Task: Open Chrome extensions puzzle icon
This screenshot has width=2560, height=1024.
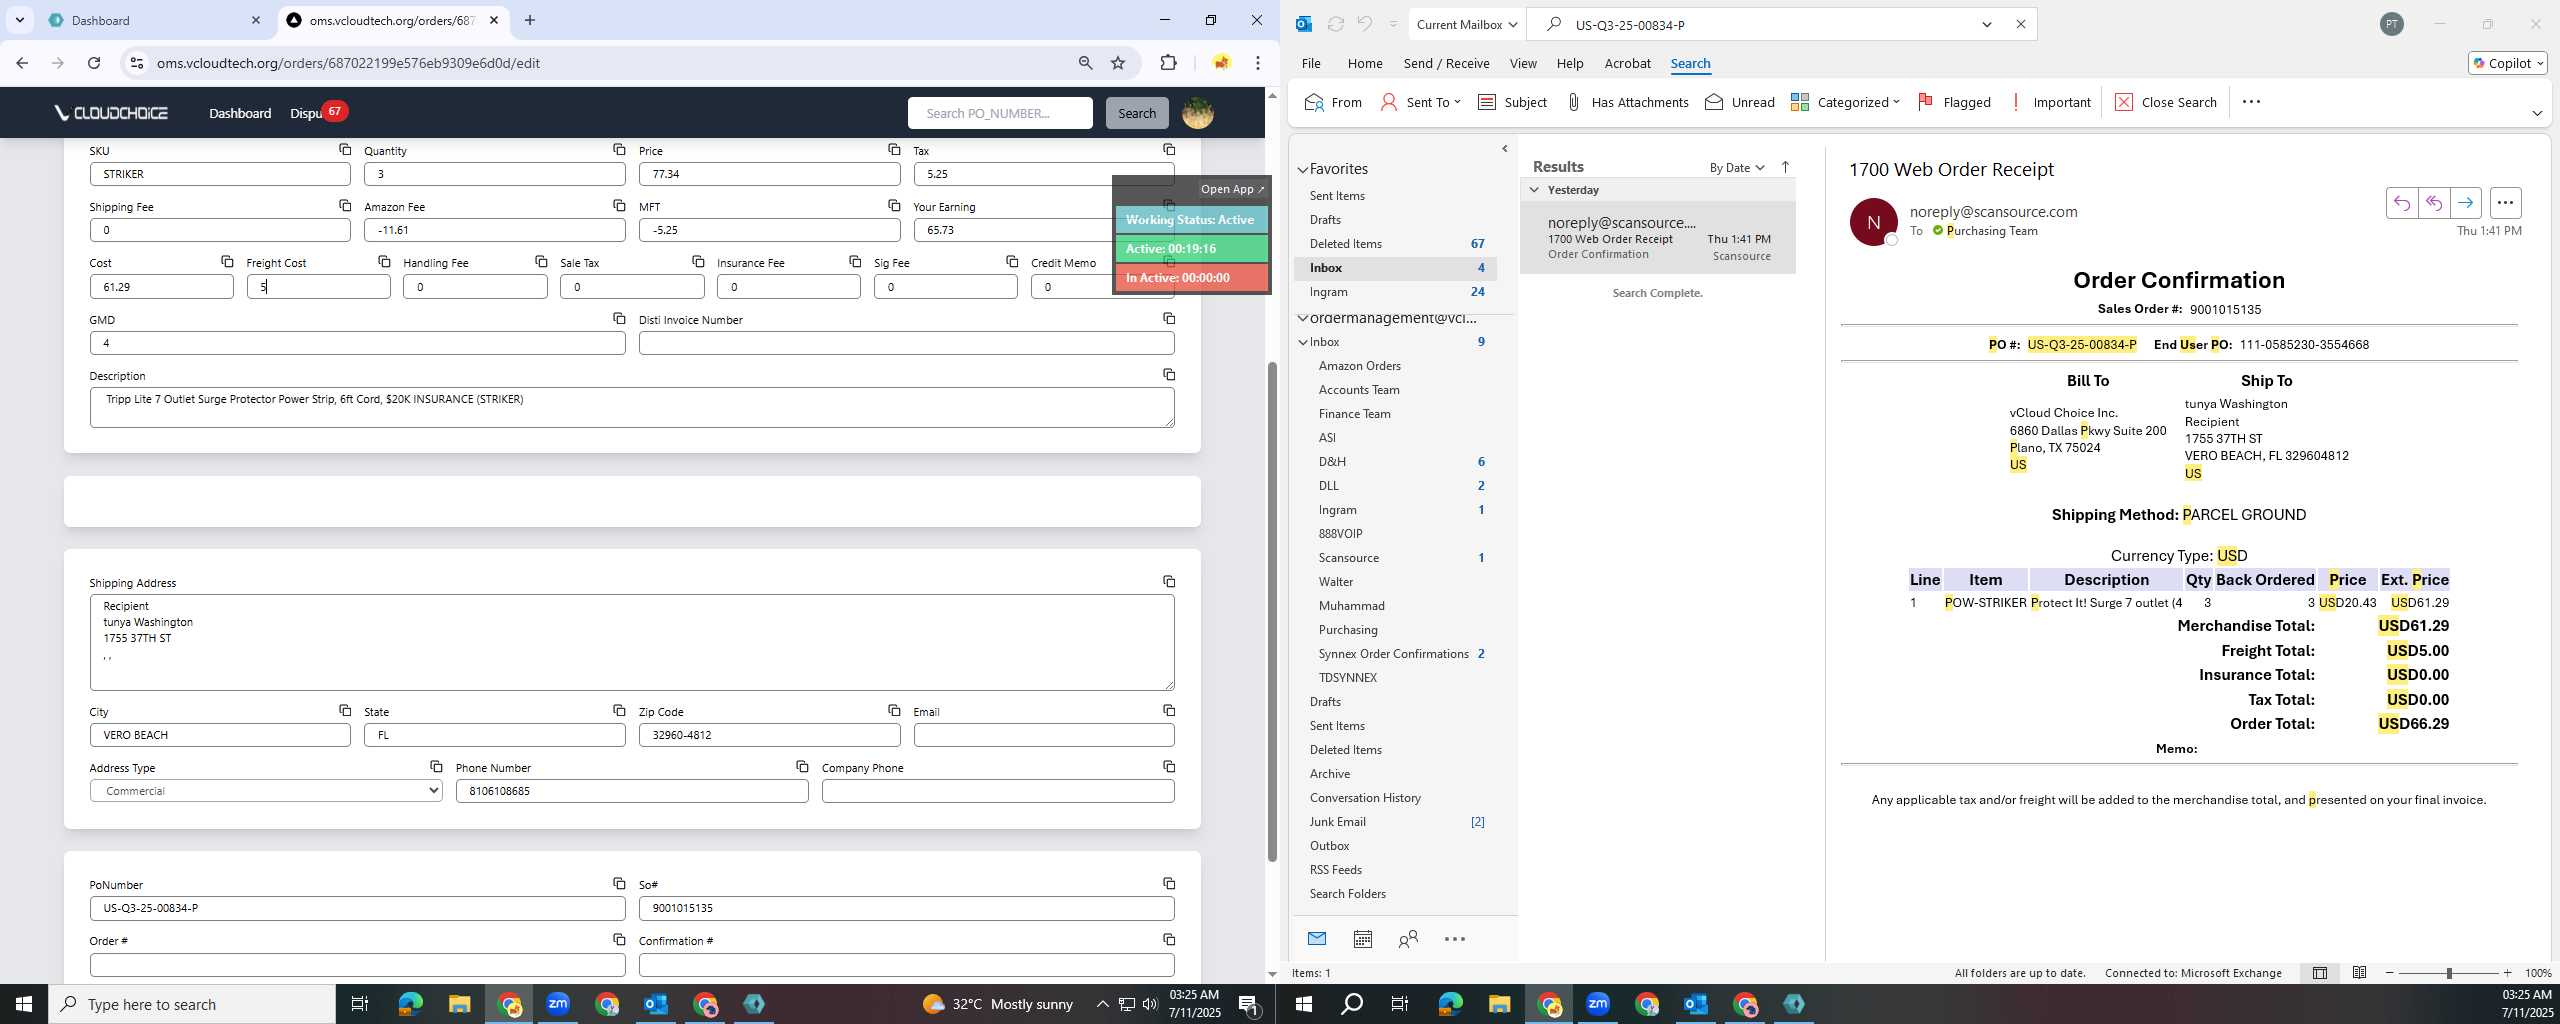Action: click(1168, 63)
